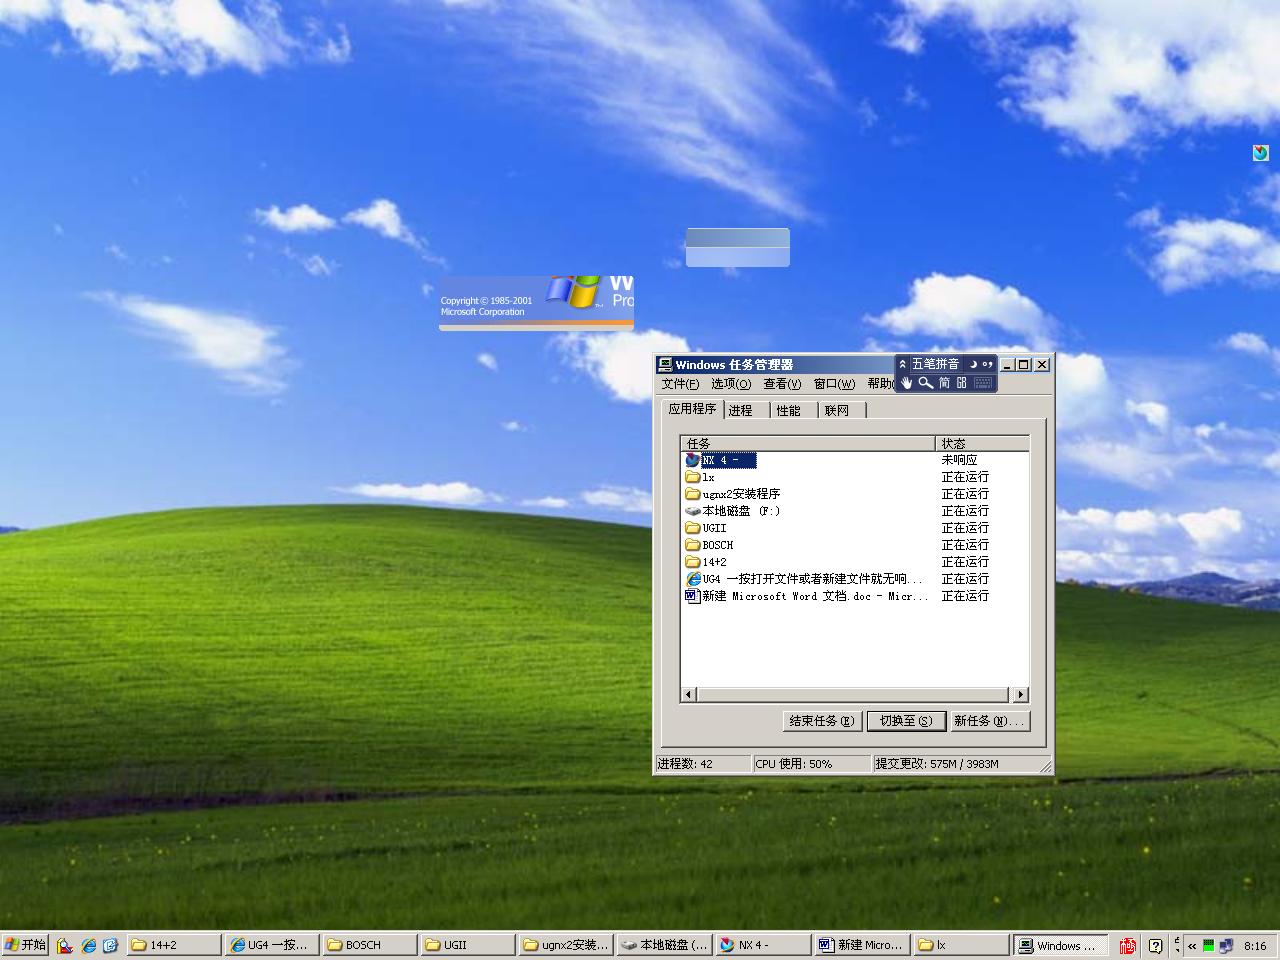Open the 文件(F) menu in Task Manager
Viewport: 1280px width, 960px height.
click(x=680, y=384)
